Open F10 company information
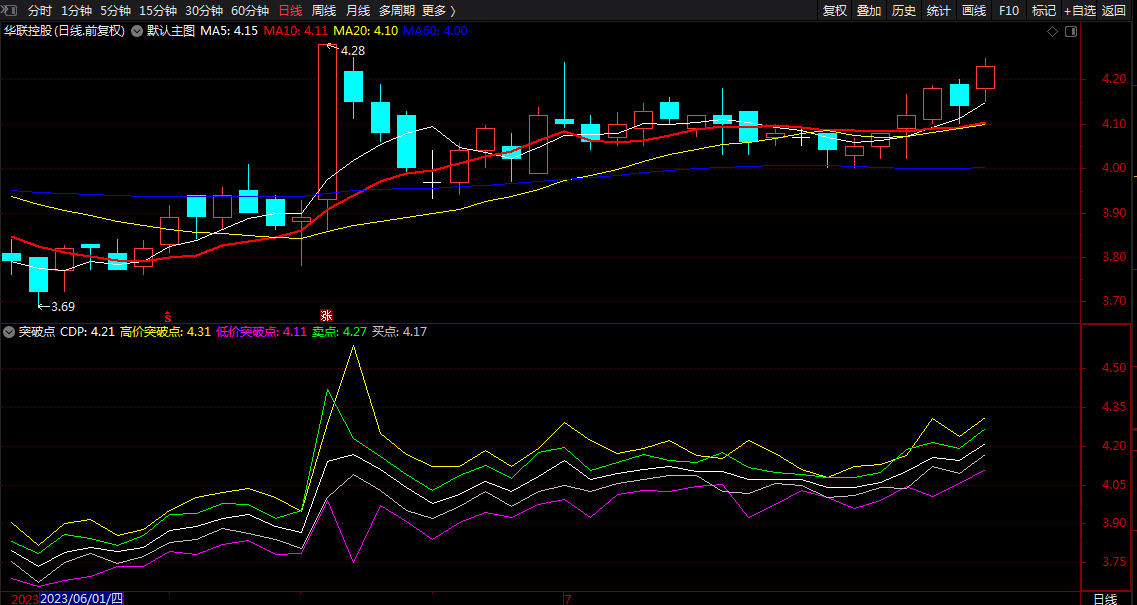 1009,10
